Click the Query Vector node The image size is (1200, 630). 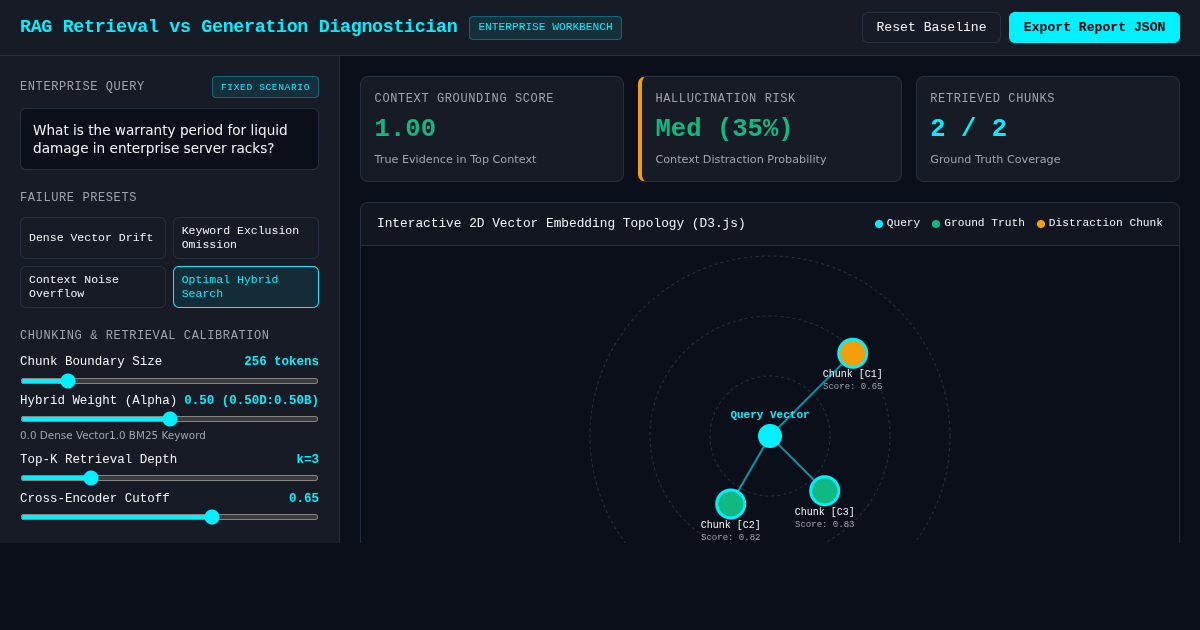click(770, 436)
